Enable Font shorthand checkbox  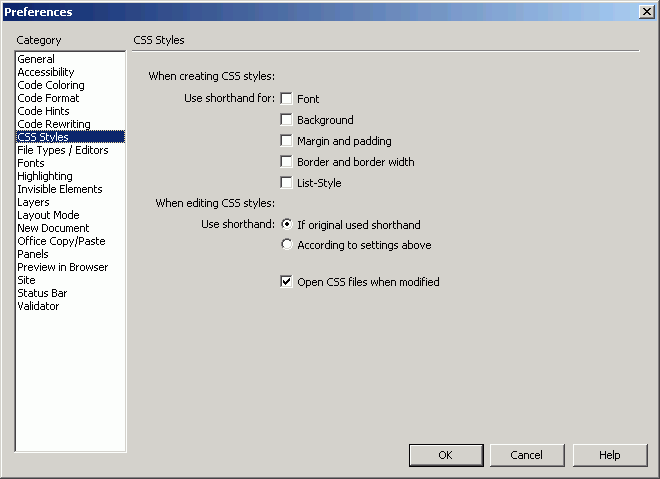pos(286,99)
